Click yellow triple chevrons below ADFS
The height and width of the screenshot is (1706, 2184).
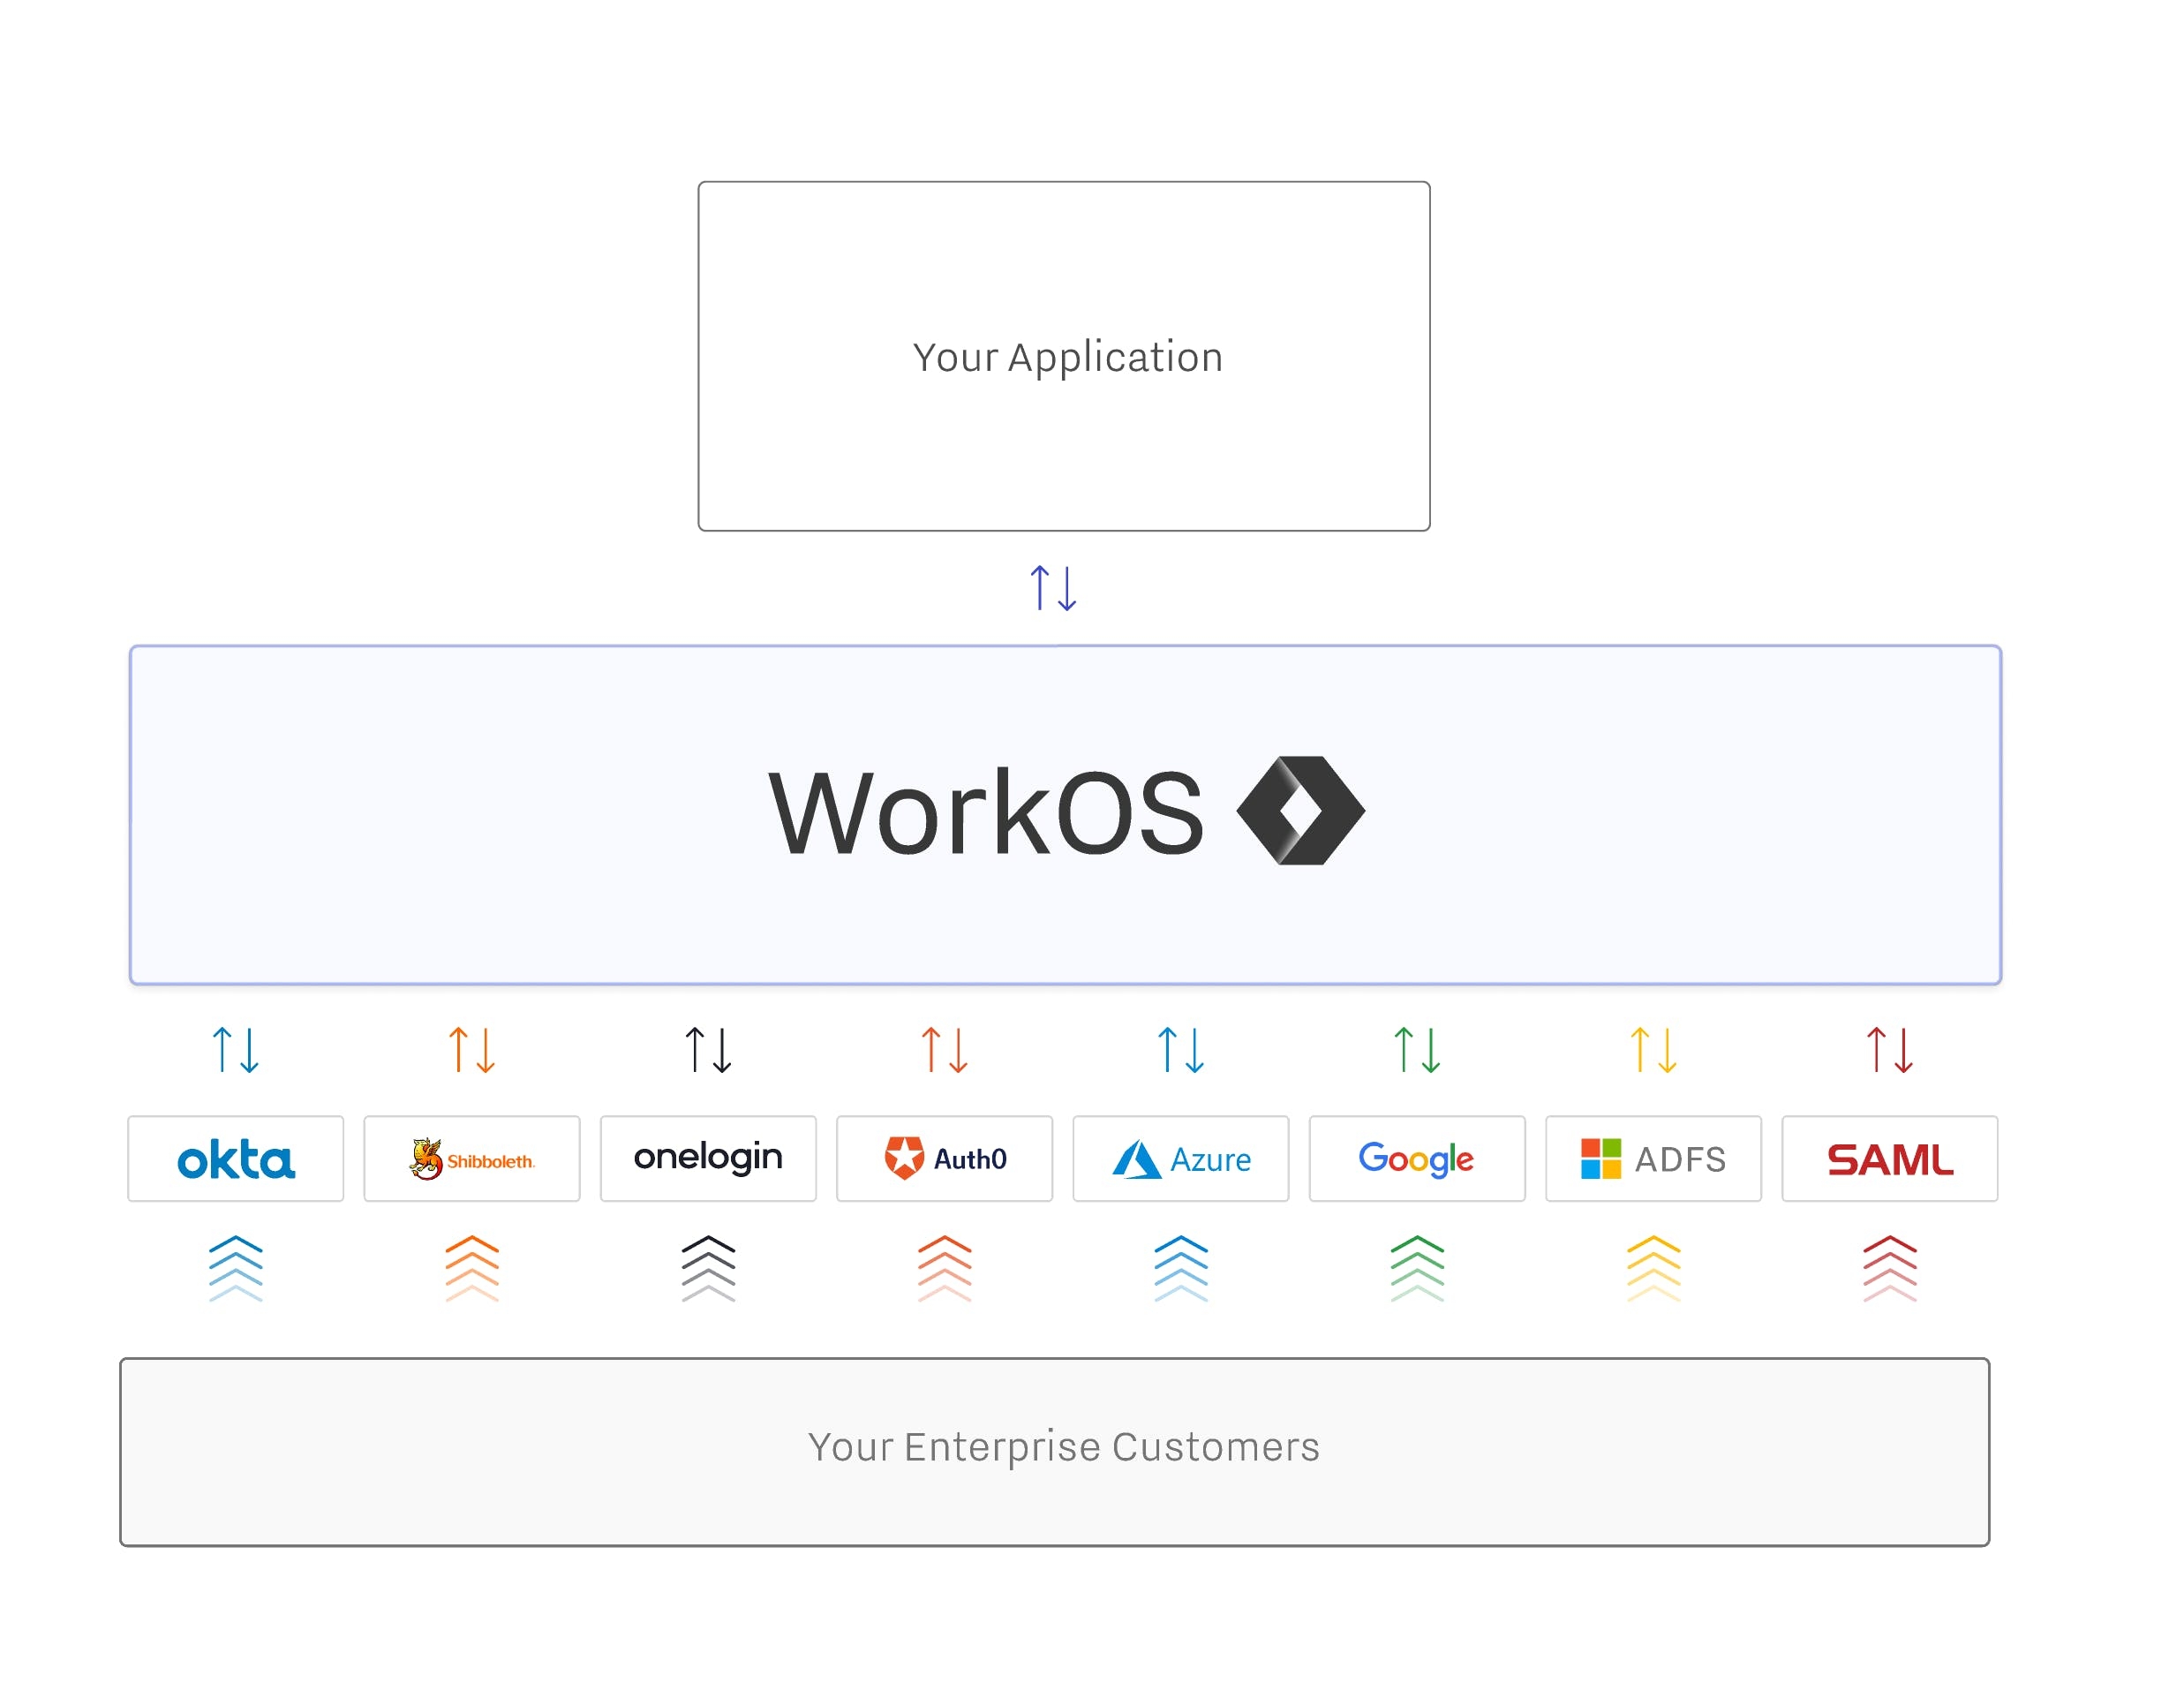coord(1654,1269)
